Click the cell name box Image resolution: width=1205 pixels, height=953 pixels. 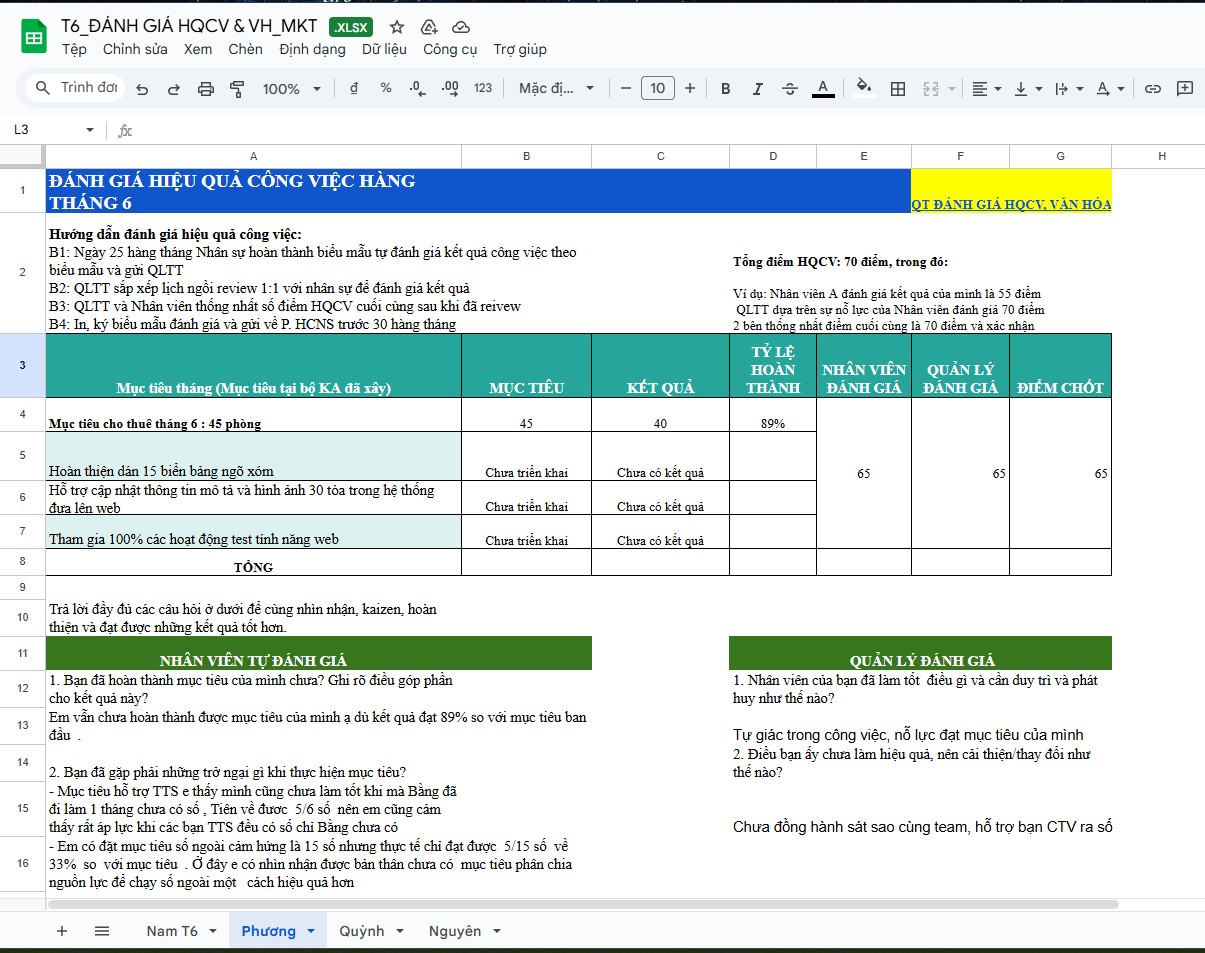50,130
